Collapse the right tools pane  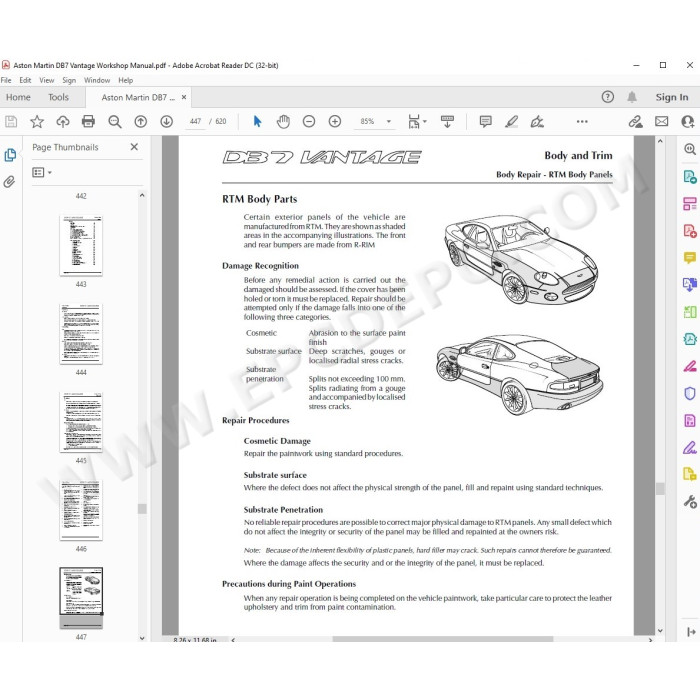(x=691, y=632)
